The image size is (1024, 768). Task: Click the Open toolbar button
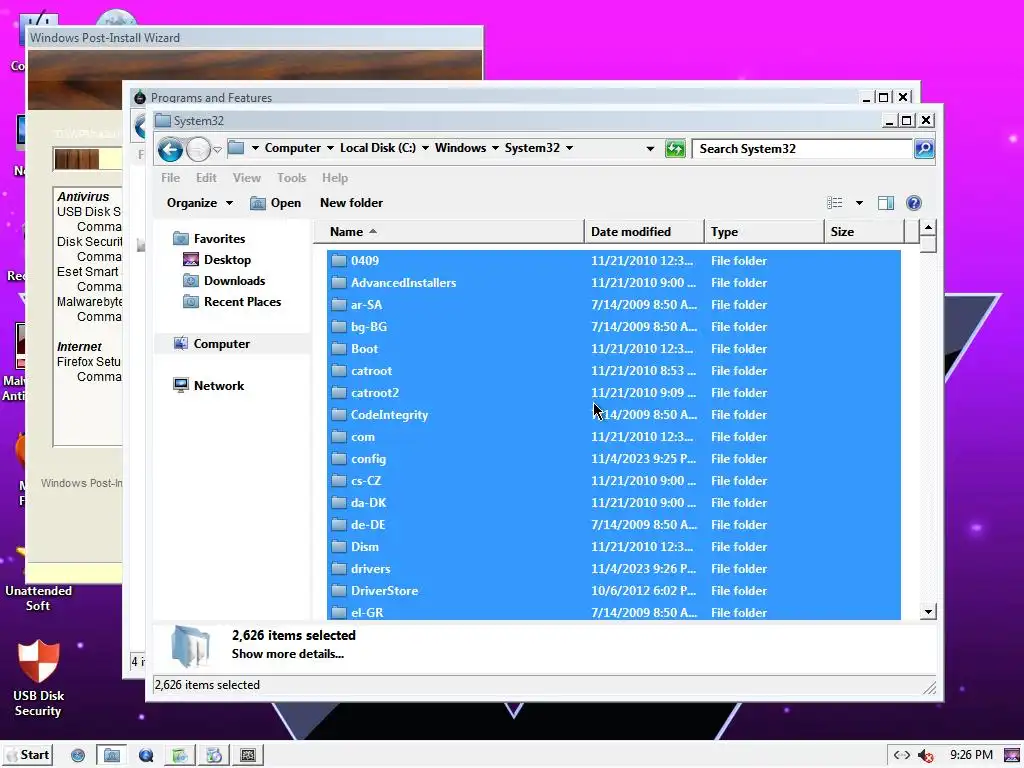coord(276,203)
